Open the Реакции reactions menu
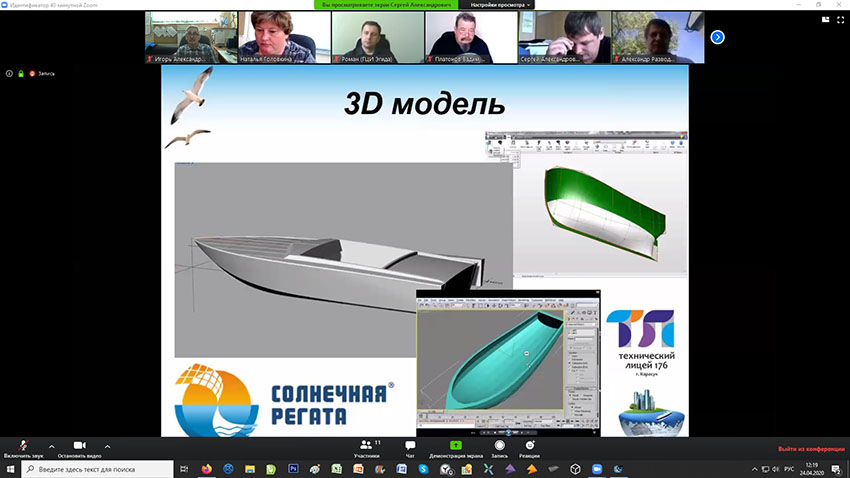 529,447
